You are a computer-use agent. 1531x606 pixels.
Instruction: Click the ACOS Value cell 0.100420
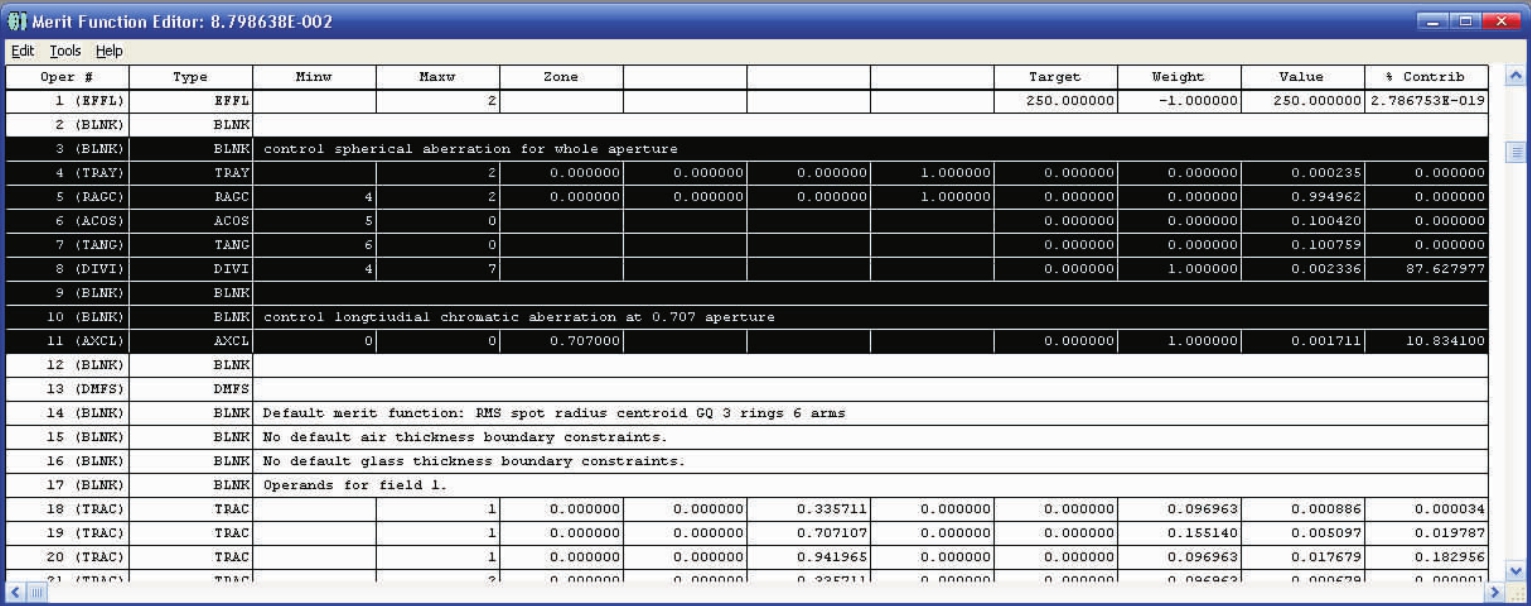[x=1303, y=221]
